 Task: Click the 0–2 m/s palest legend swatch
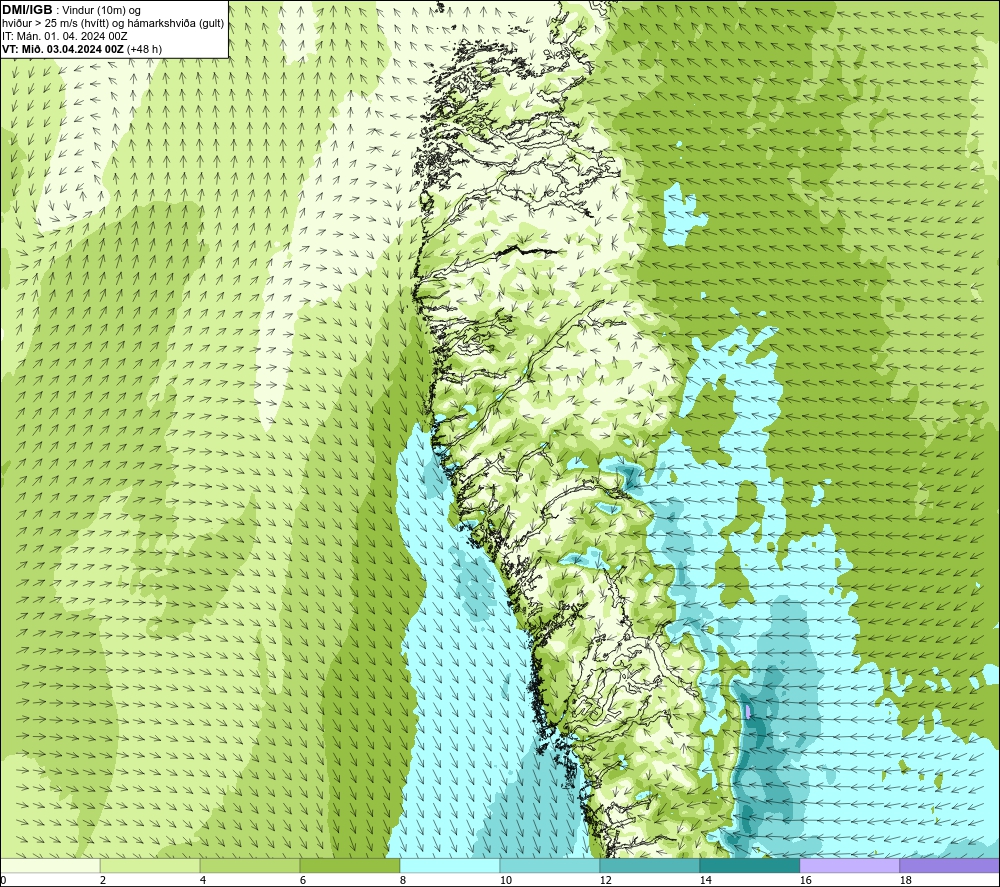[50, 865]
